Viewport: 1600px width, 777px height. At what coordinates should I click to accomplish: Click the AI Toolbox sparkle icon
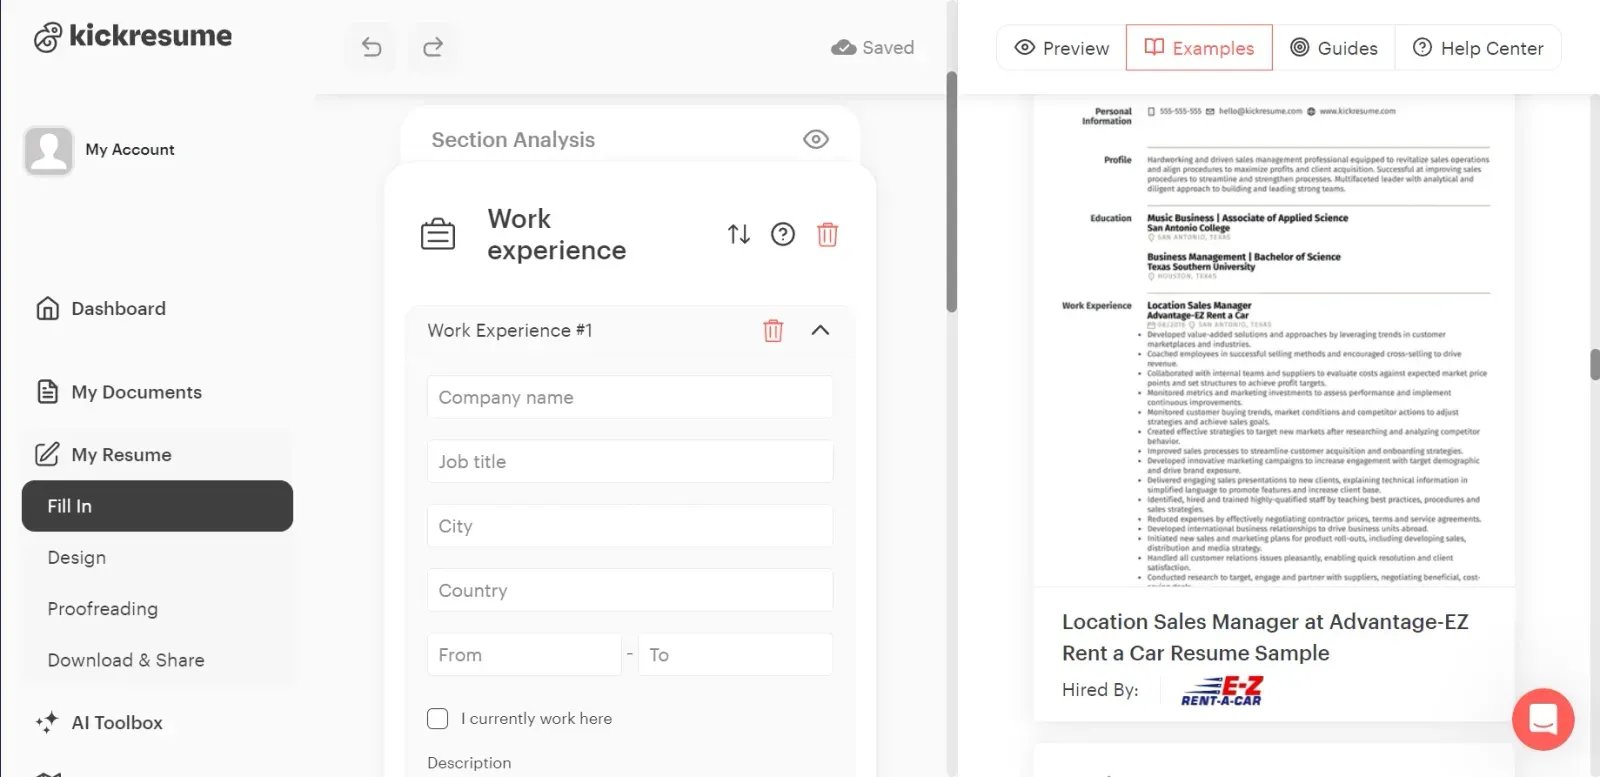46,722
